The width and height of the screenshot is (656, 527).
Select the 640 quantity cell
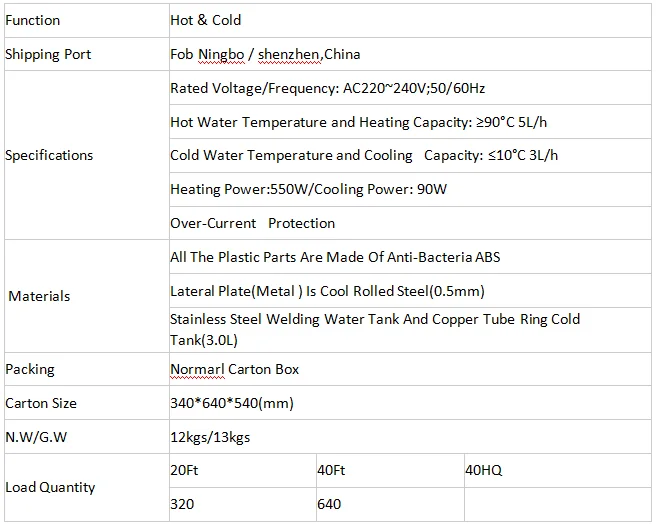pos(329,504)
